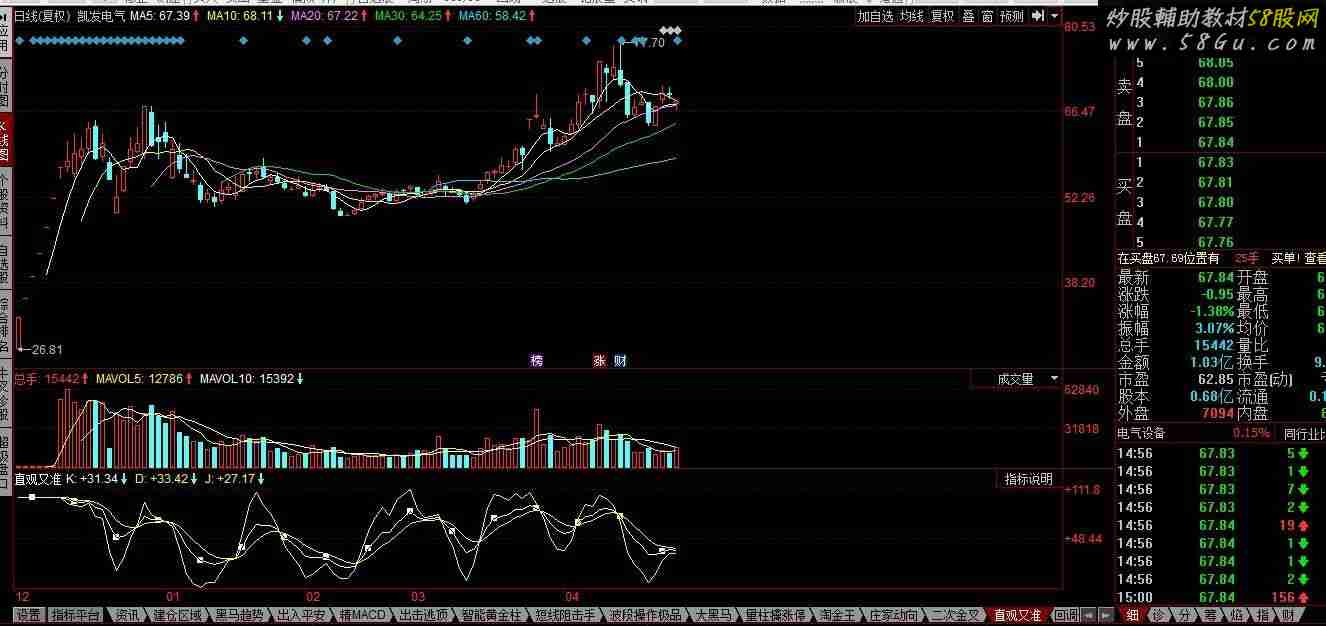This screenshot has height=626, width=1326.
Task: Open 指标说明 indicator description
Action: (1029, 479)
